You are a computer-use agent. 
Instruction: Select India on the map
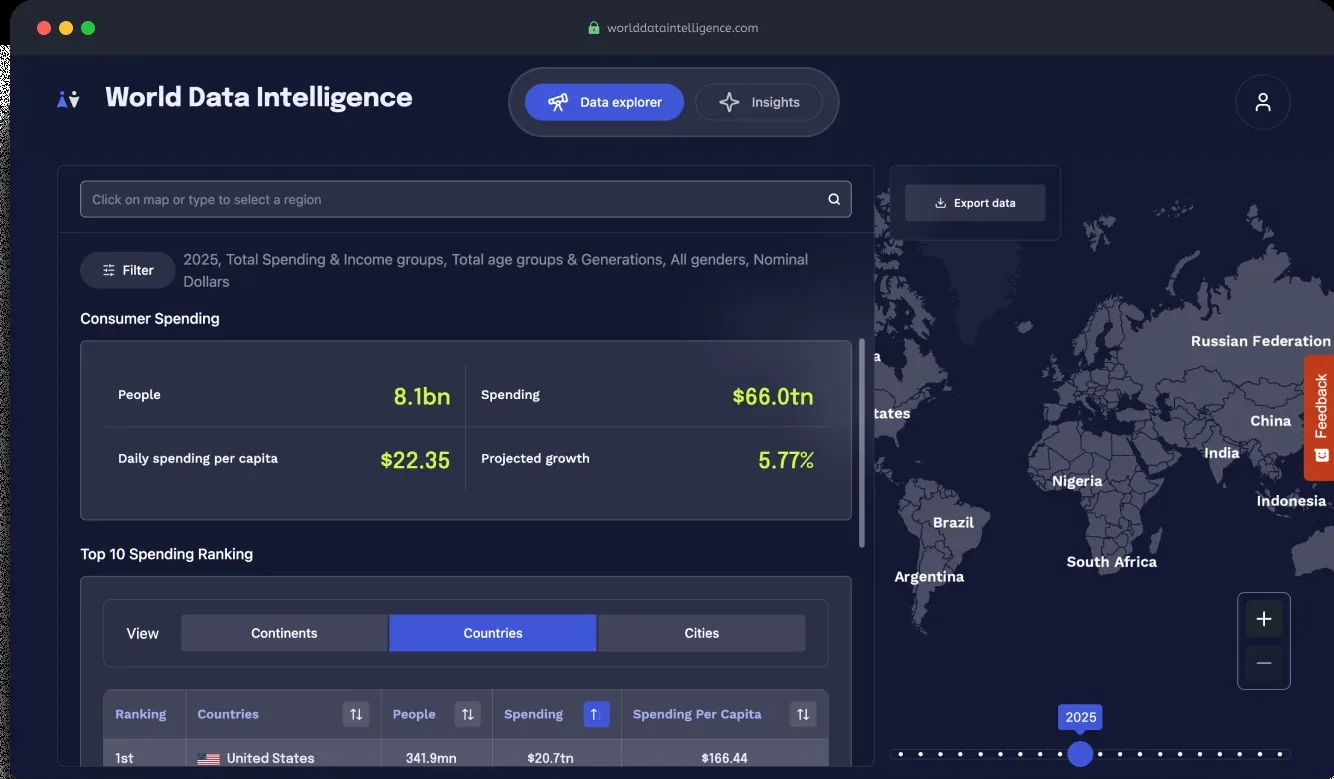pos(1221,453)
